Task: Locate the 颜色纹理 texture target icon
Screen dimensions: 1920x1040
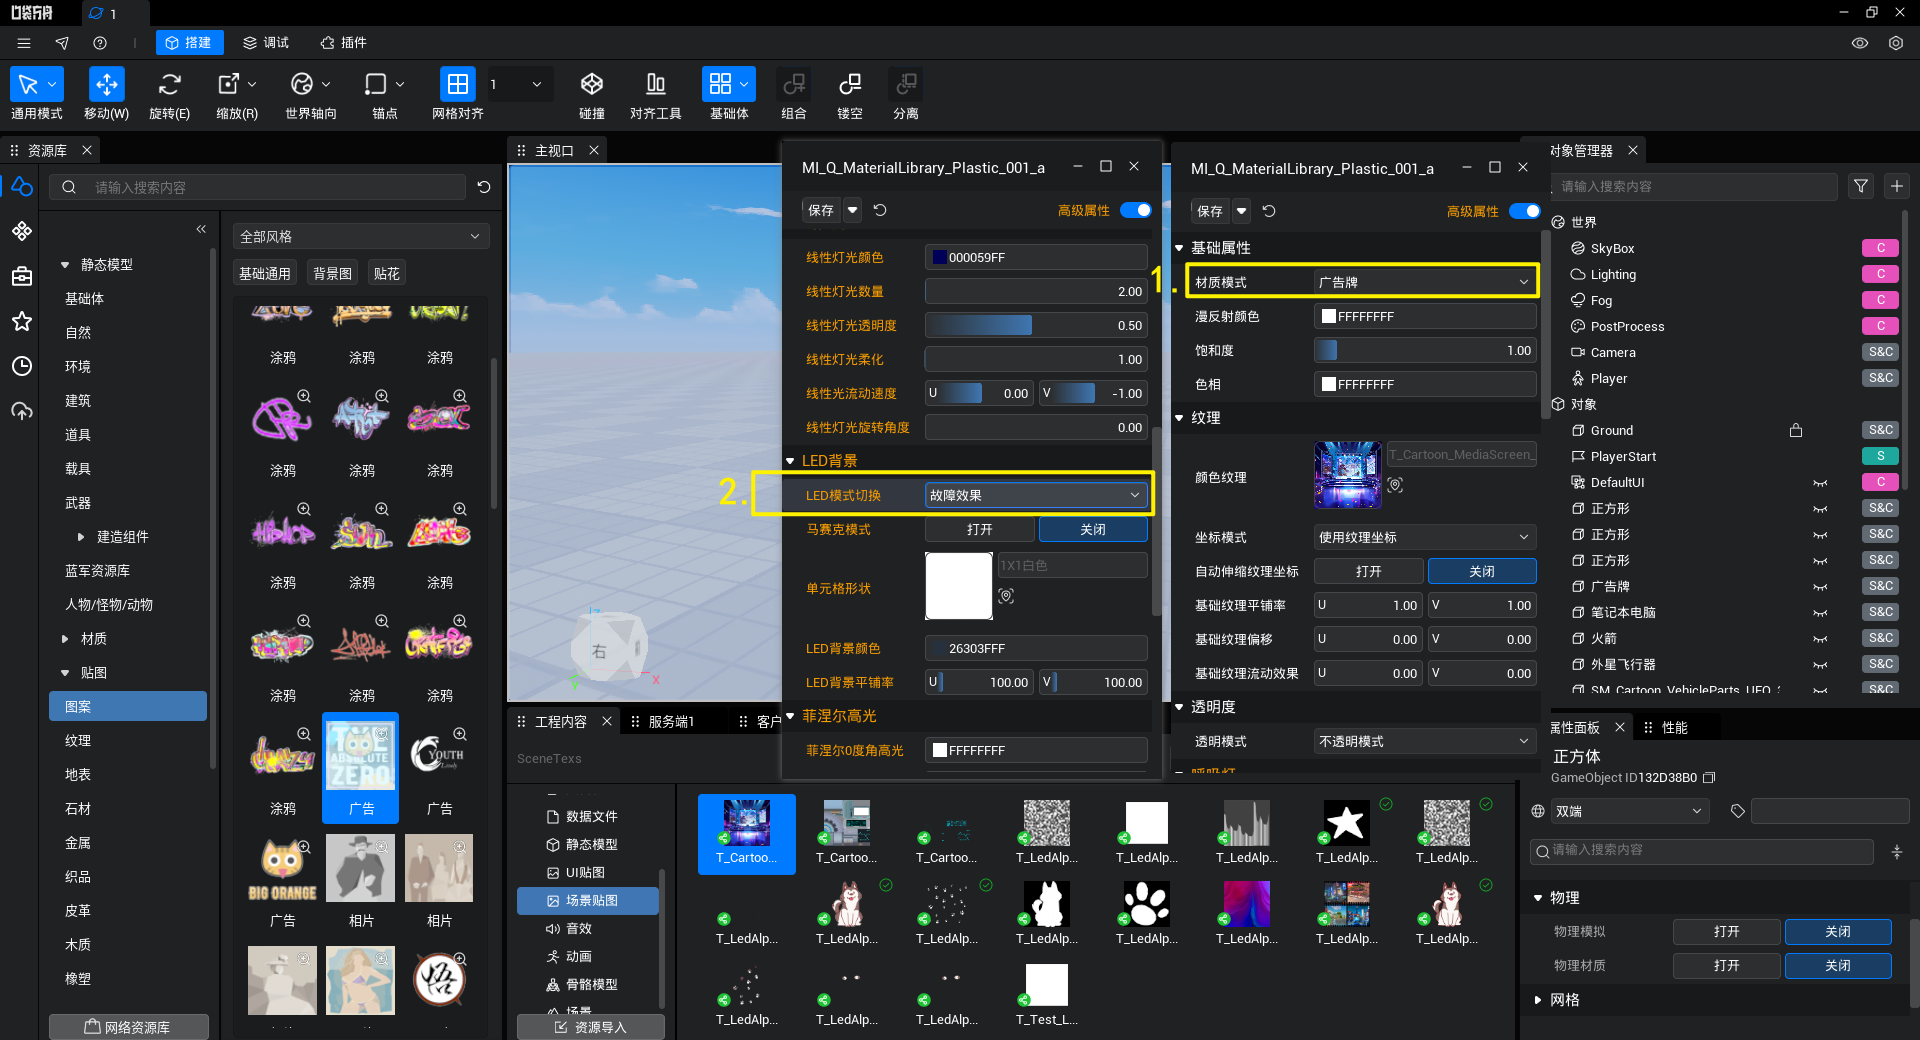Action: click(1395, 485)
